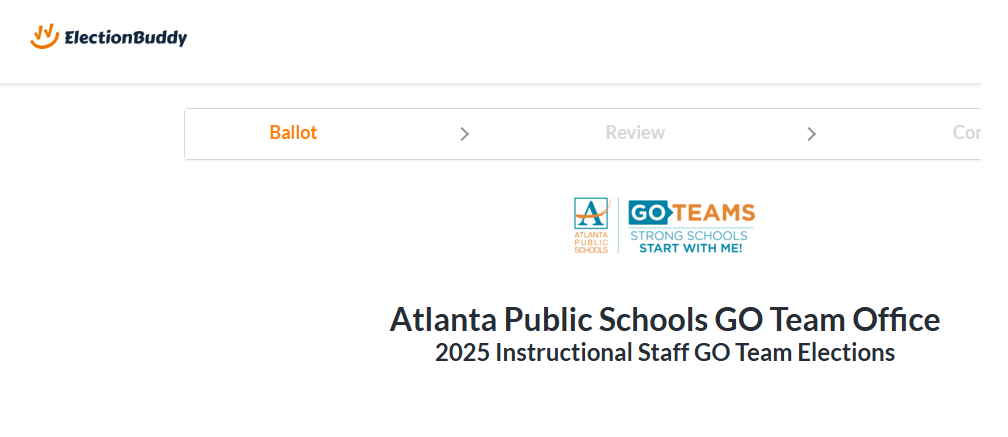Screen dimensions: 1008x437
Task: Click the word Atlanta in the main heading
Action: tap(444, 319)
